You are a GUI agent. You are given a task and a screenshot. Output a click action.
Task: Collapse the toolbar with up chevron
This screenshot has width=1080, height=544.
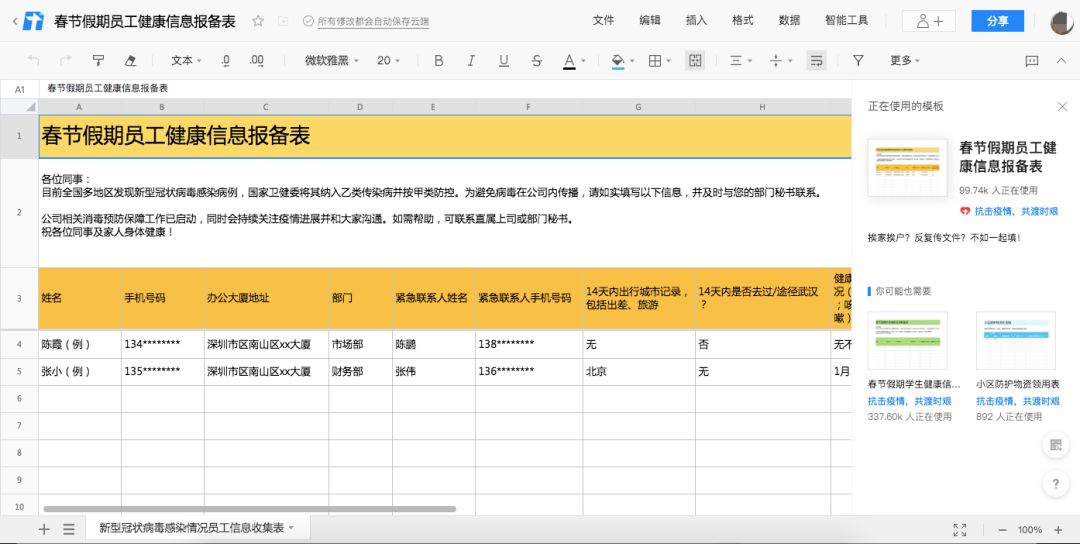1061,61
